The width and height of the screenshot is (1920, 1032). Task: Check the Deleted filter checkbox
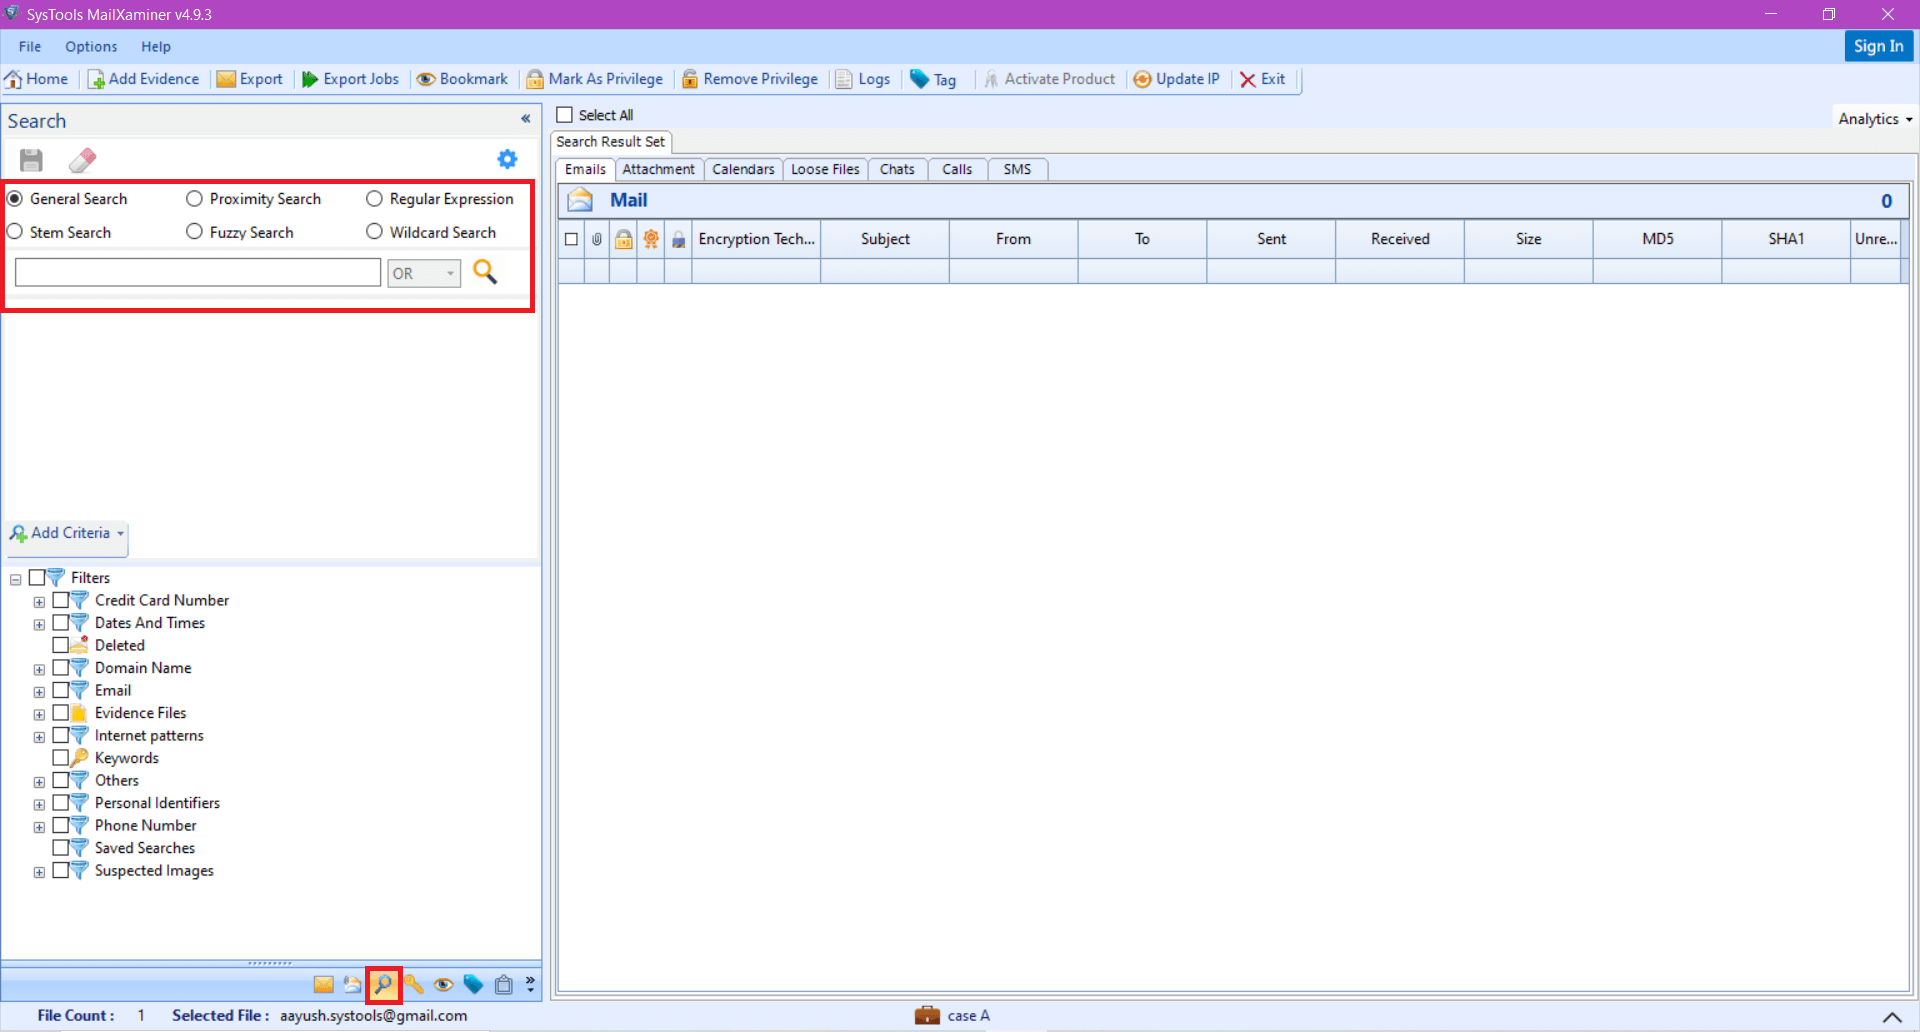pos(61,645)
